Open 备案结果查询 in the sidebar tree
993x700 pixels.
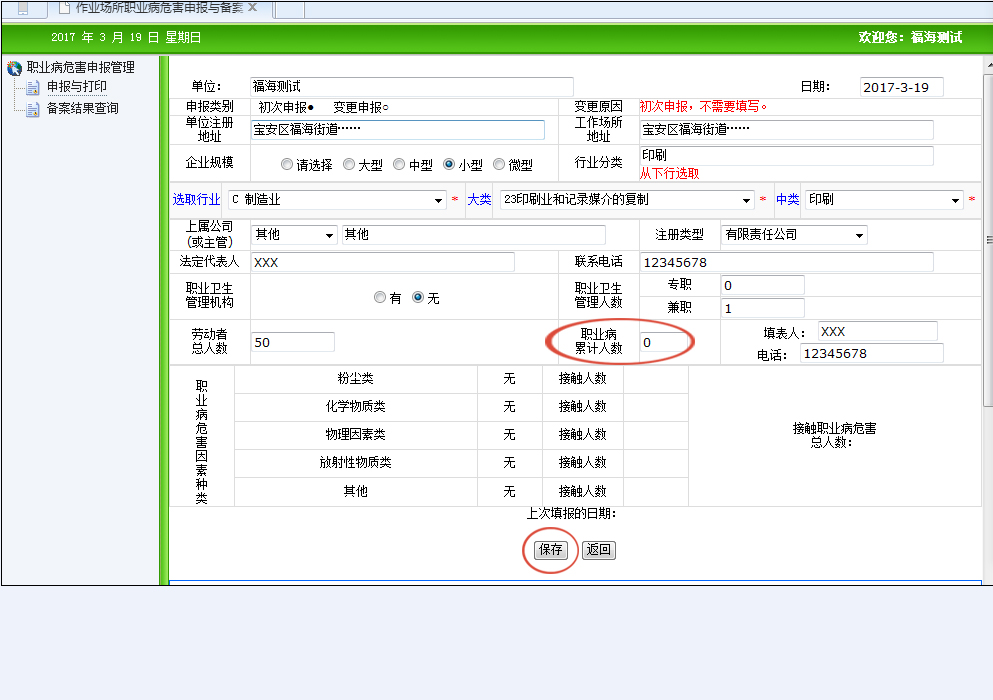coord(83,108)
